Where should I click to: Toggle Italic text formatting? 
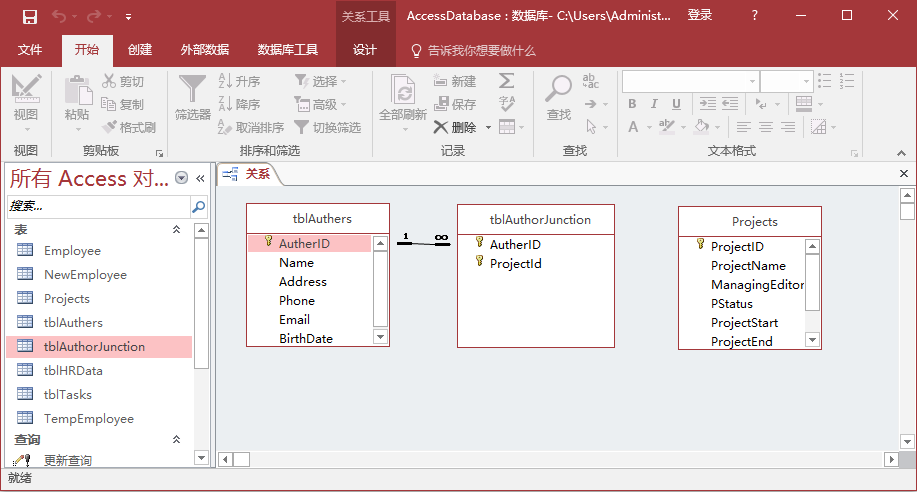point(655,104)
